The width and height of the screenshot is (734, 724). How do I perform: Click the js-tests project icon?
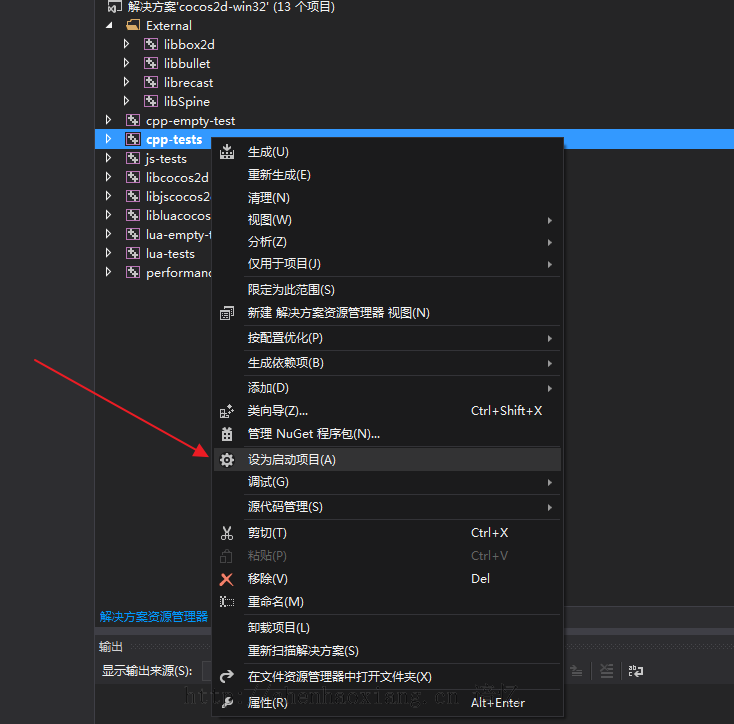pyautogui.click(x=133, y=158)
